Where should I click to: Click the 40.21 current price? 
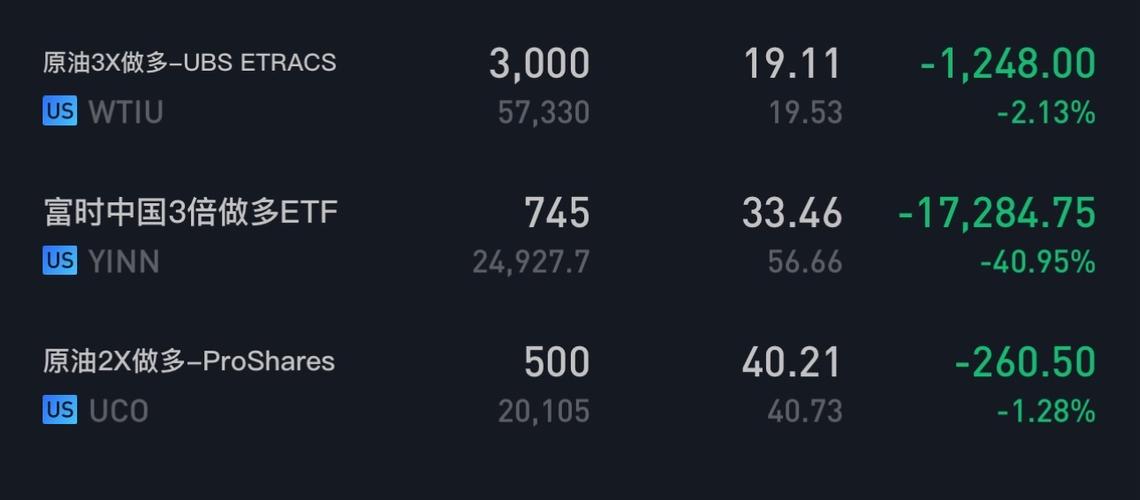tap(792, 362)
